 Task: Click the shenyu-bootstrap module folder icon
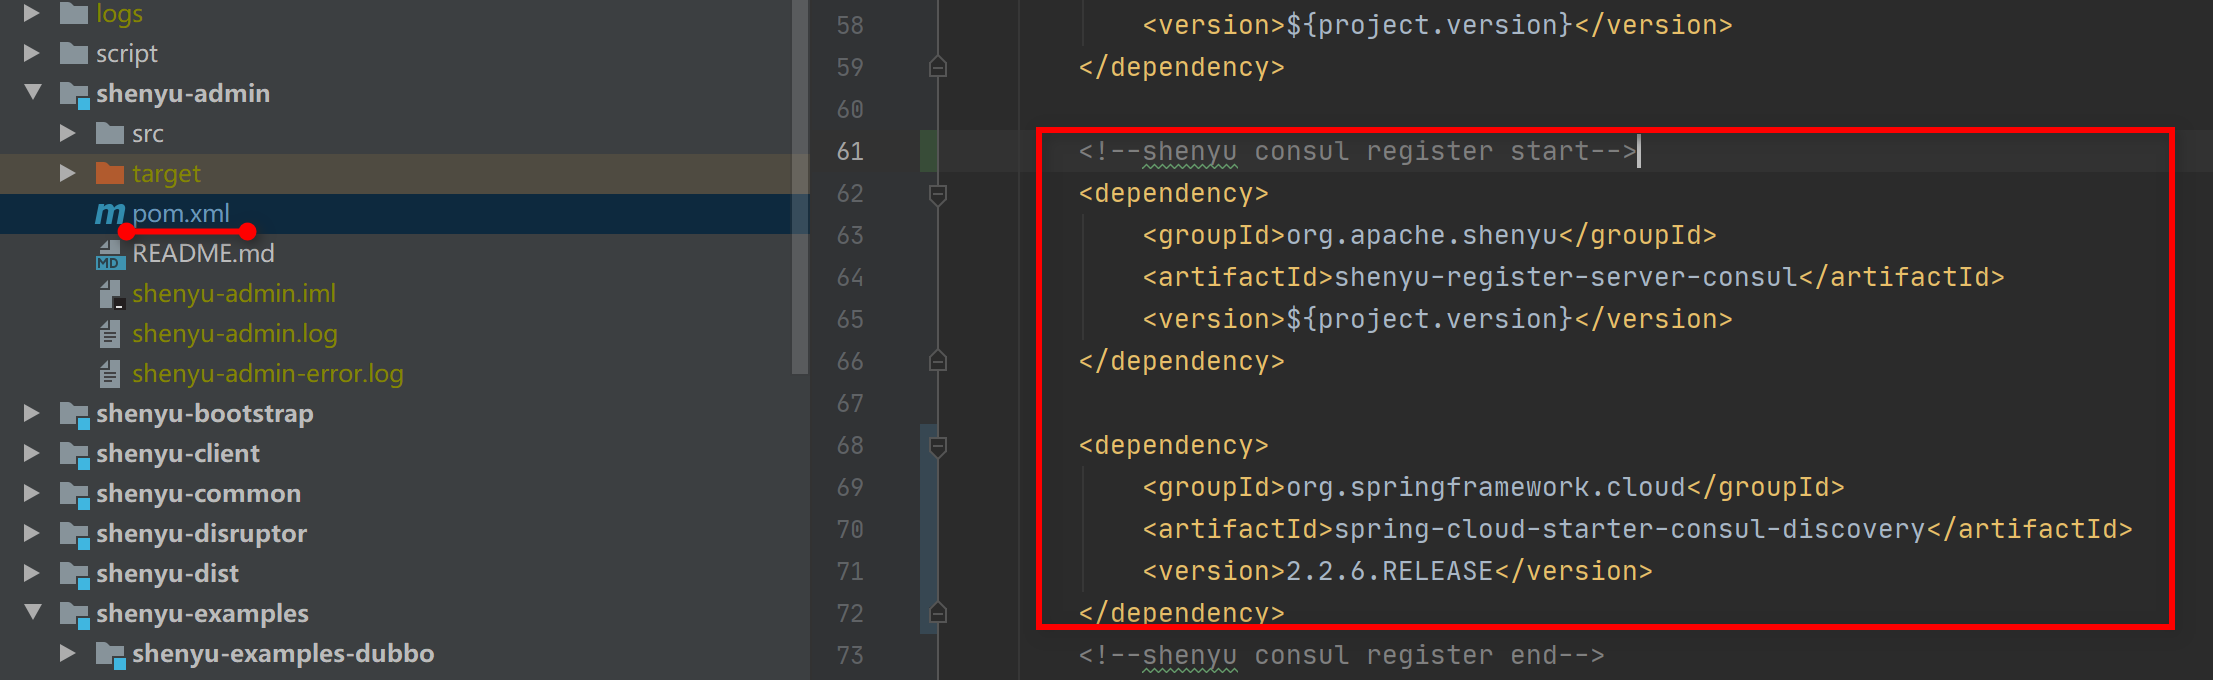click(74, 414)
